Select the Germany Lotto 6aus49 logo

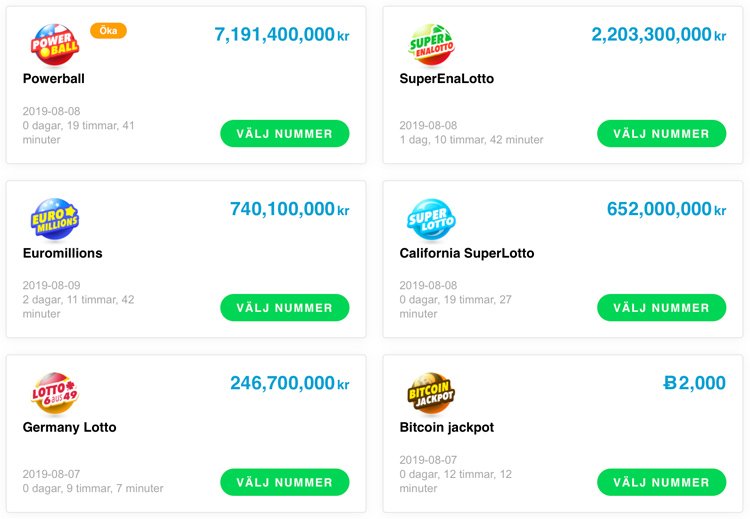click(55, 394)
